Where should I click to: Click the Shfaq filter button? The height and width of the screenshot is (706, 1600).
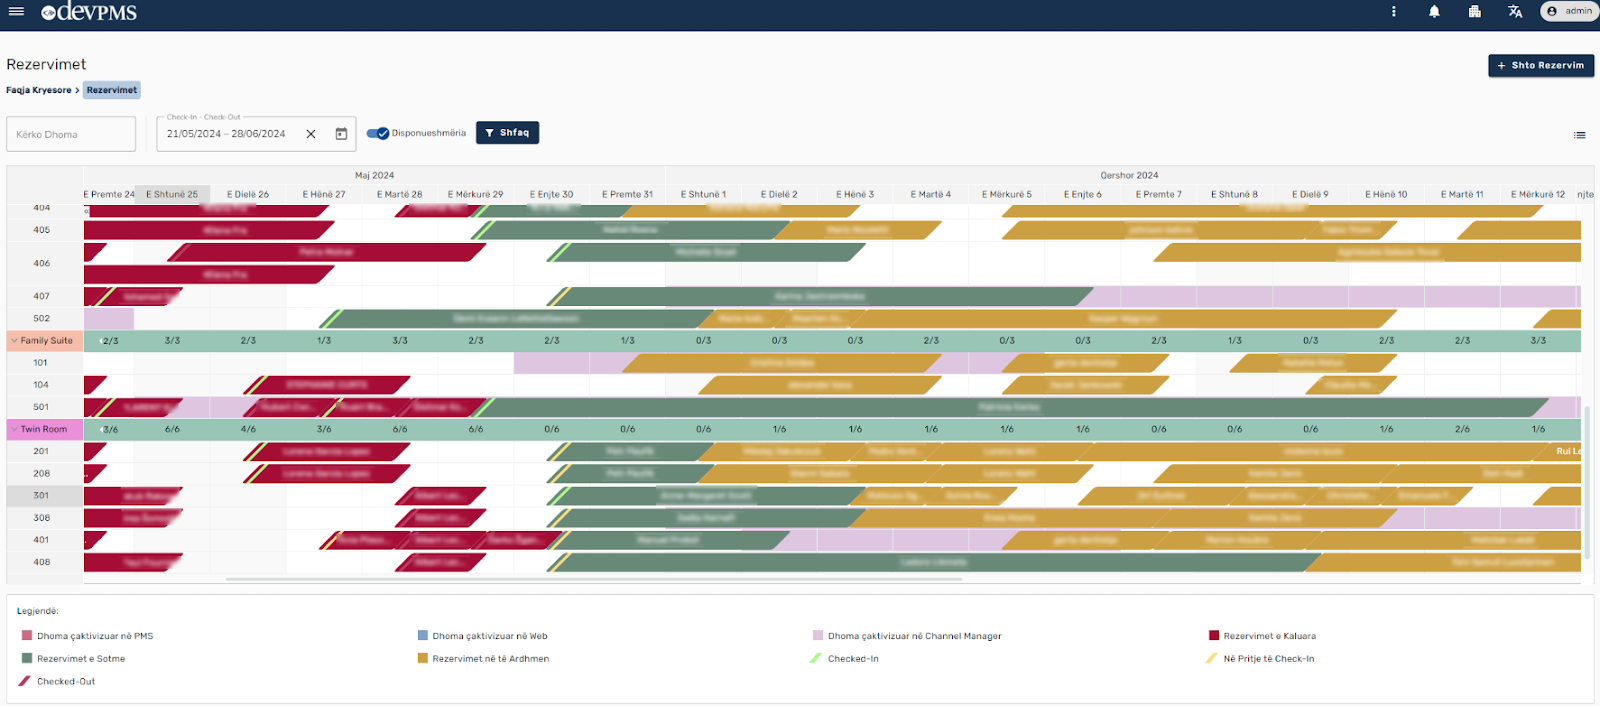[507, 133]
